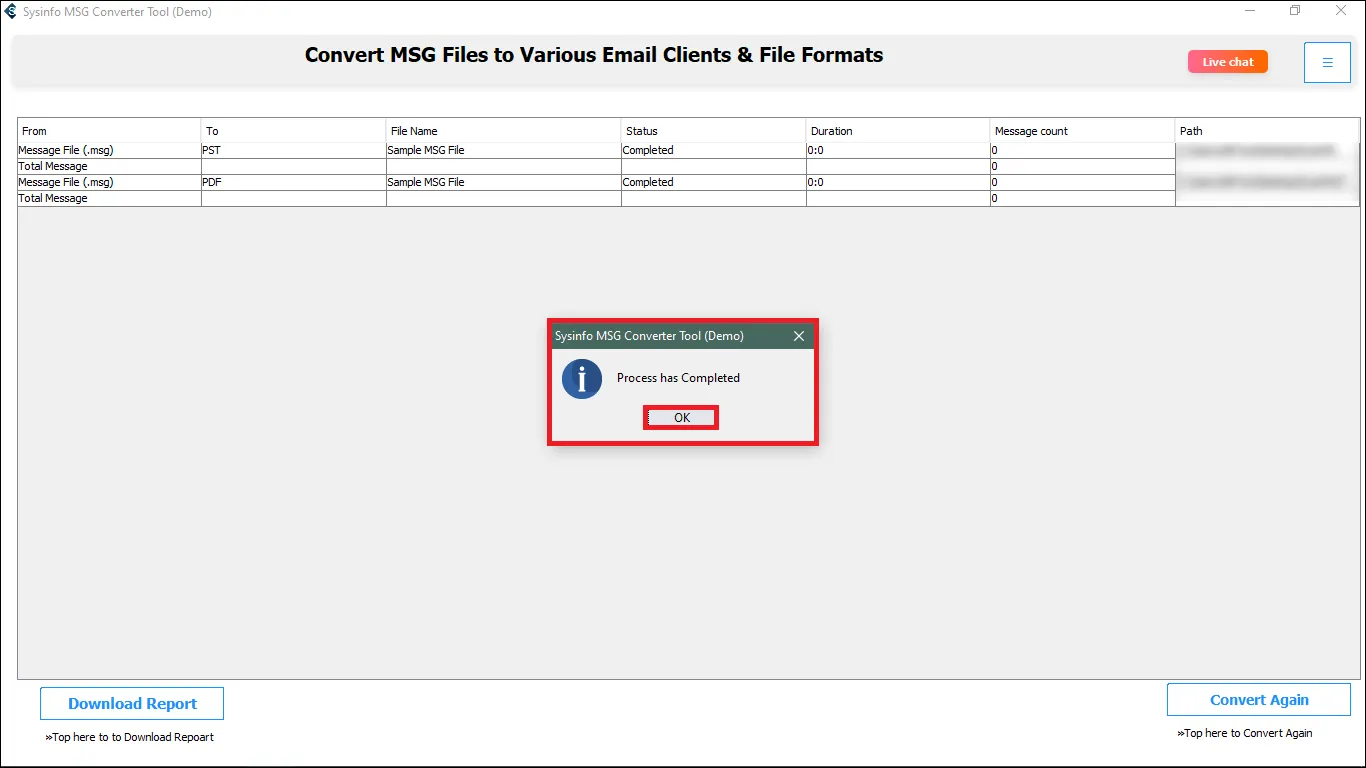The height and width of the screenshot is (768, 1366).
Task: Click Completed status in the PDF row
Action: coord(714,182)
